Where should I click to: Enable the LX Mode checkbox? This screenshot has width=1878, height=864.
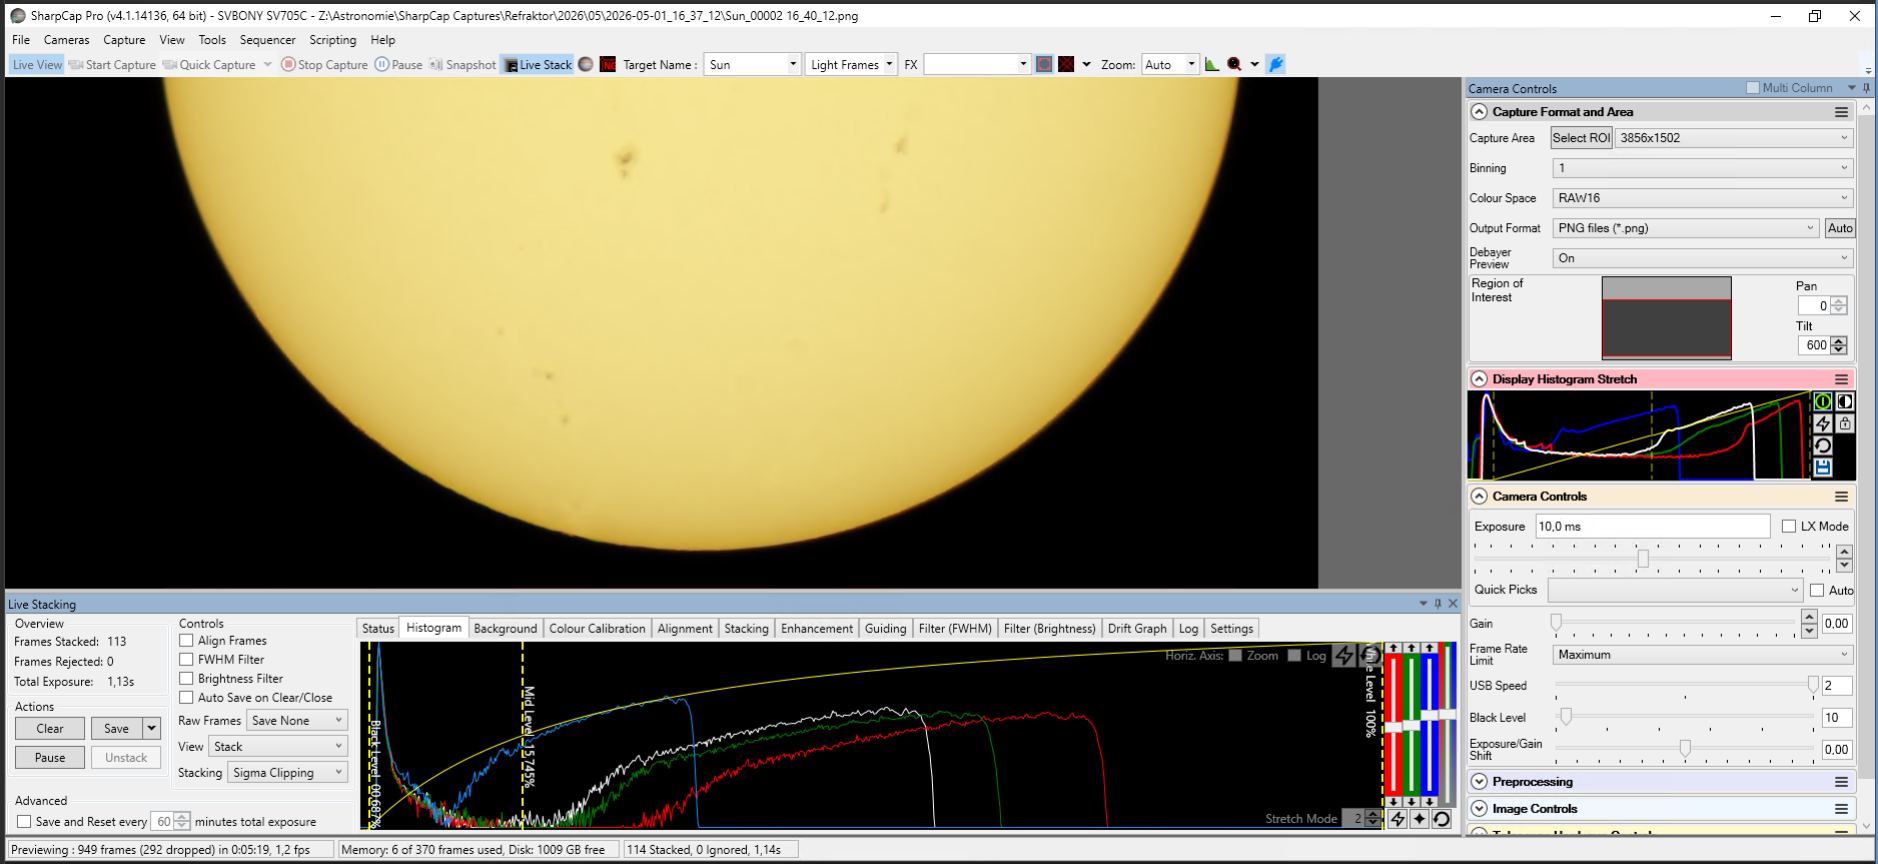pyautogui.click(x=1789, y=526)
